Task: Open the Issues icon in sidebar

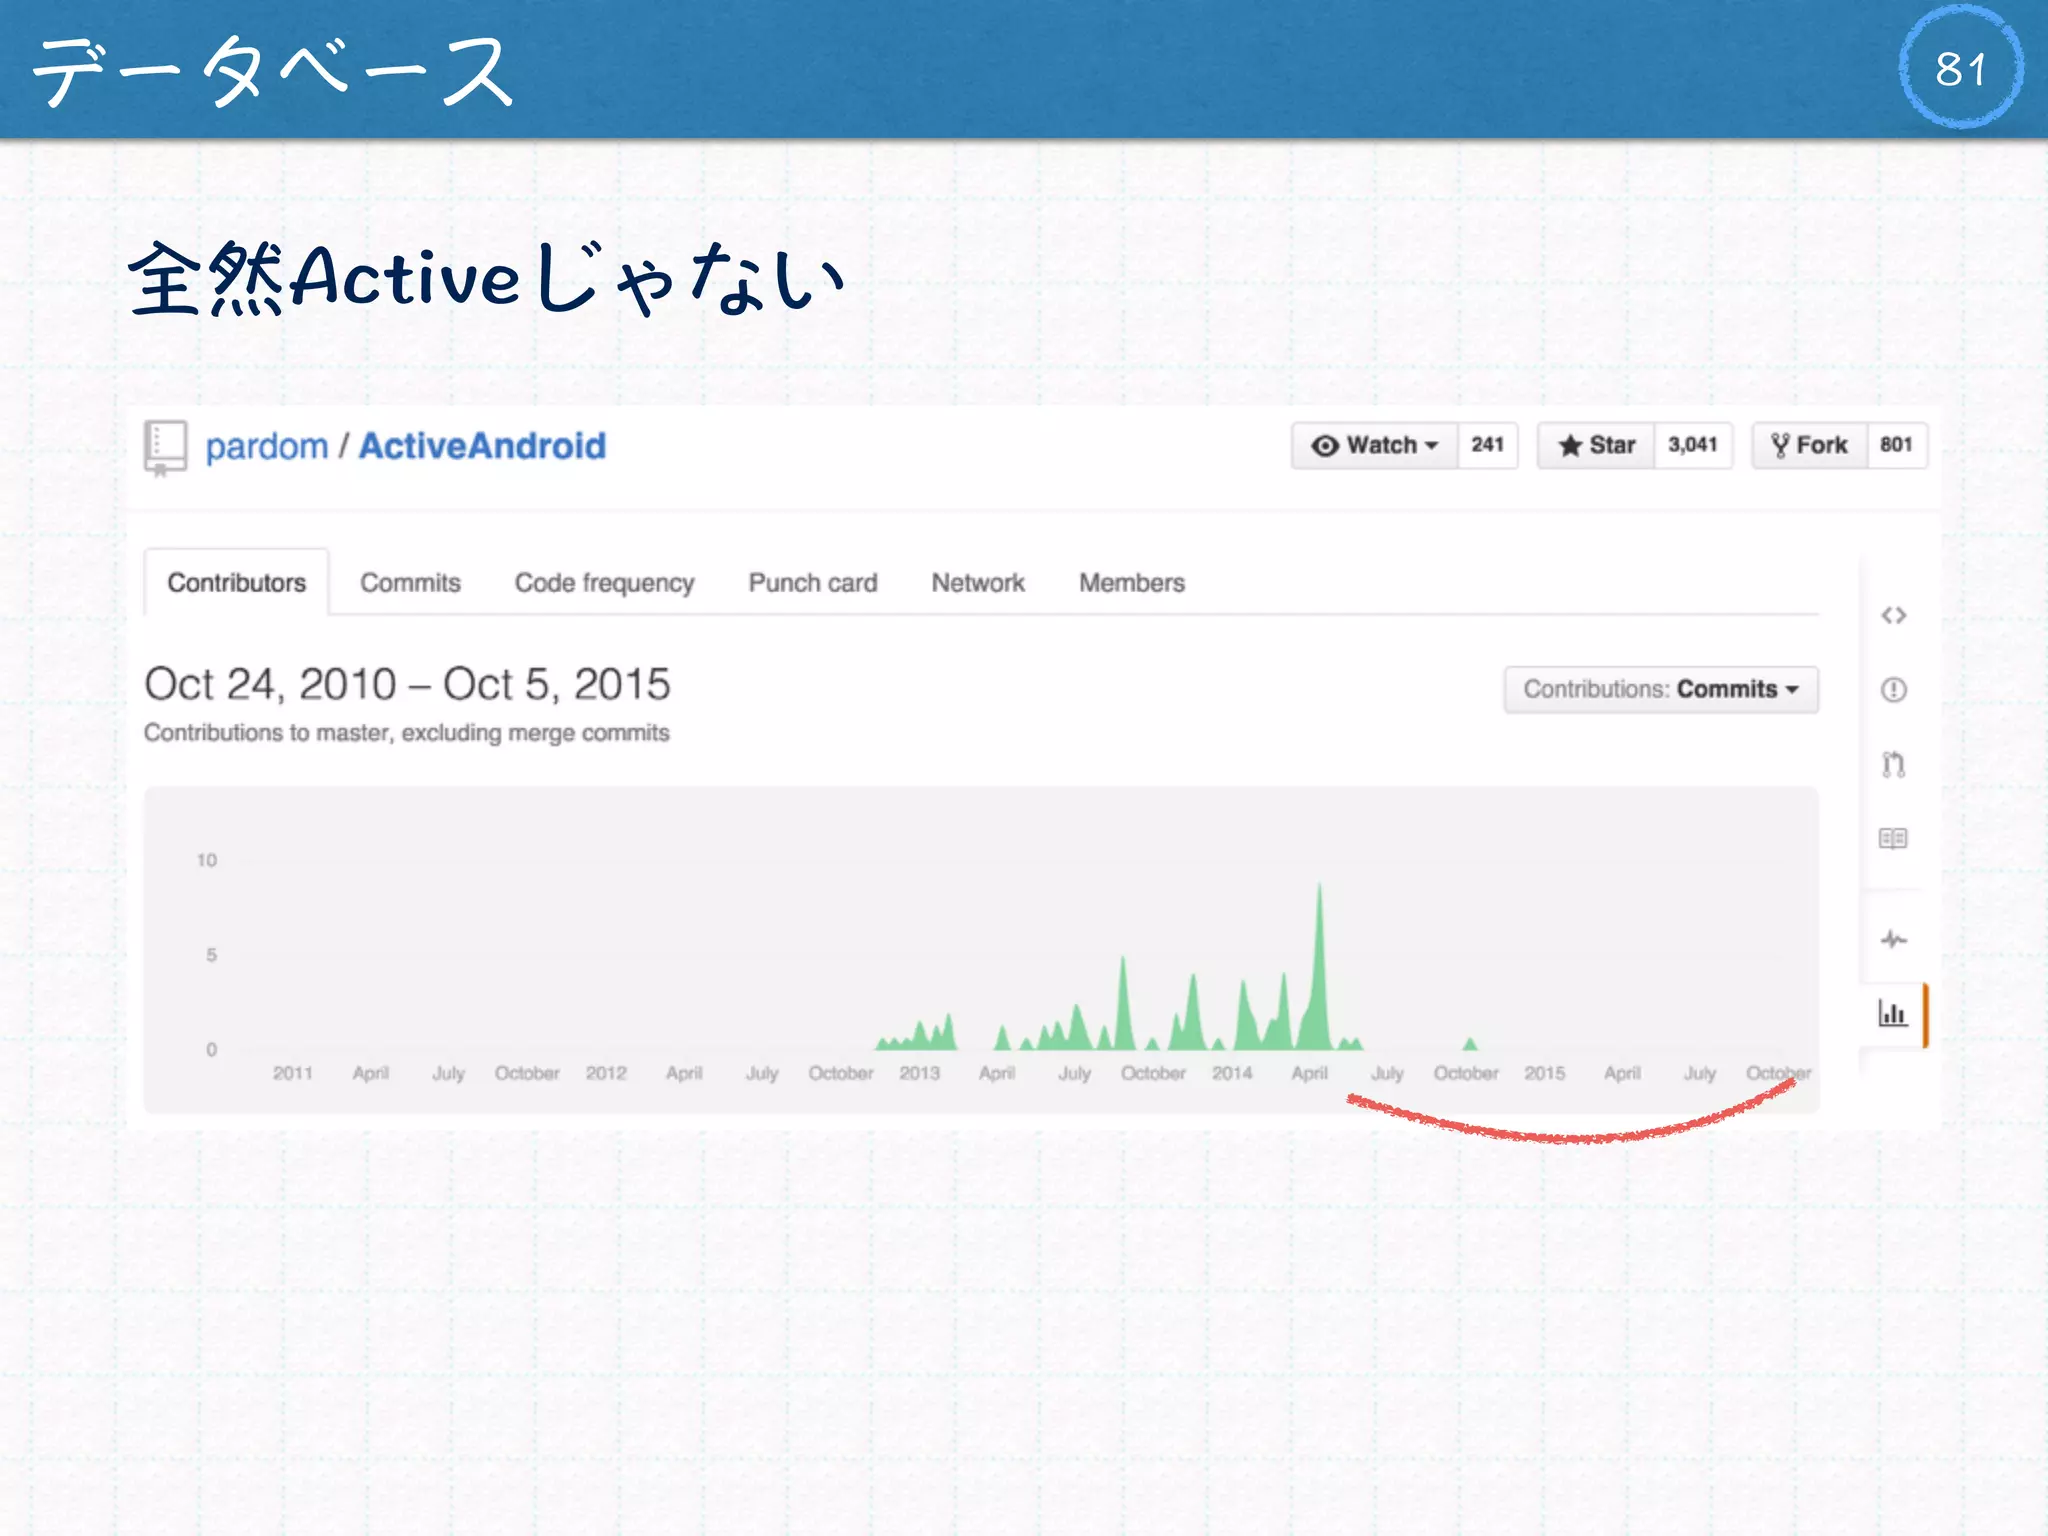Action: (x=1893, y=690)
